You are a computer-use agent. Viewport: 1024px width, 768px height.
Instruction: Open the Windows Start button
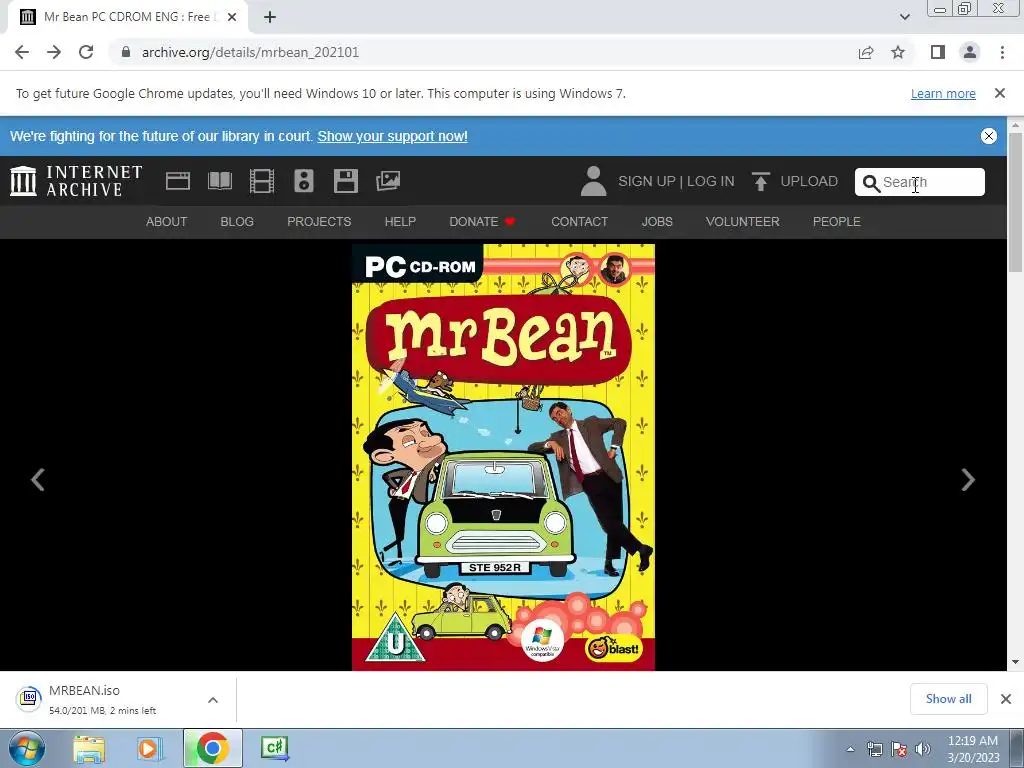pyautogui.click(x=26, y=748)
